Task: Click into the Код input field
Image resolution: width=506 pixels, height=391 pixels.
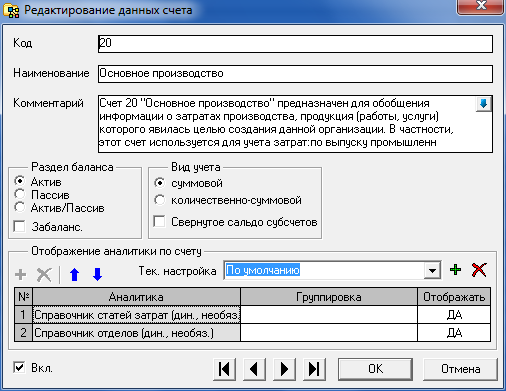Action: [x=295, y=44]
